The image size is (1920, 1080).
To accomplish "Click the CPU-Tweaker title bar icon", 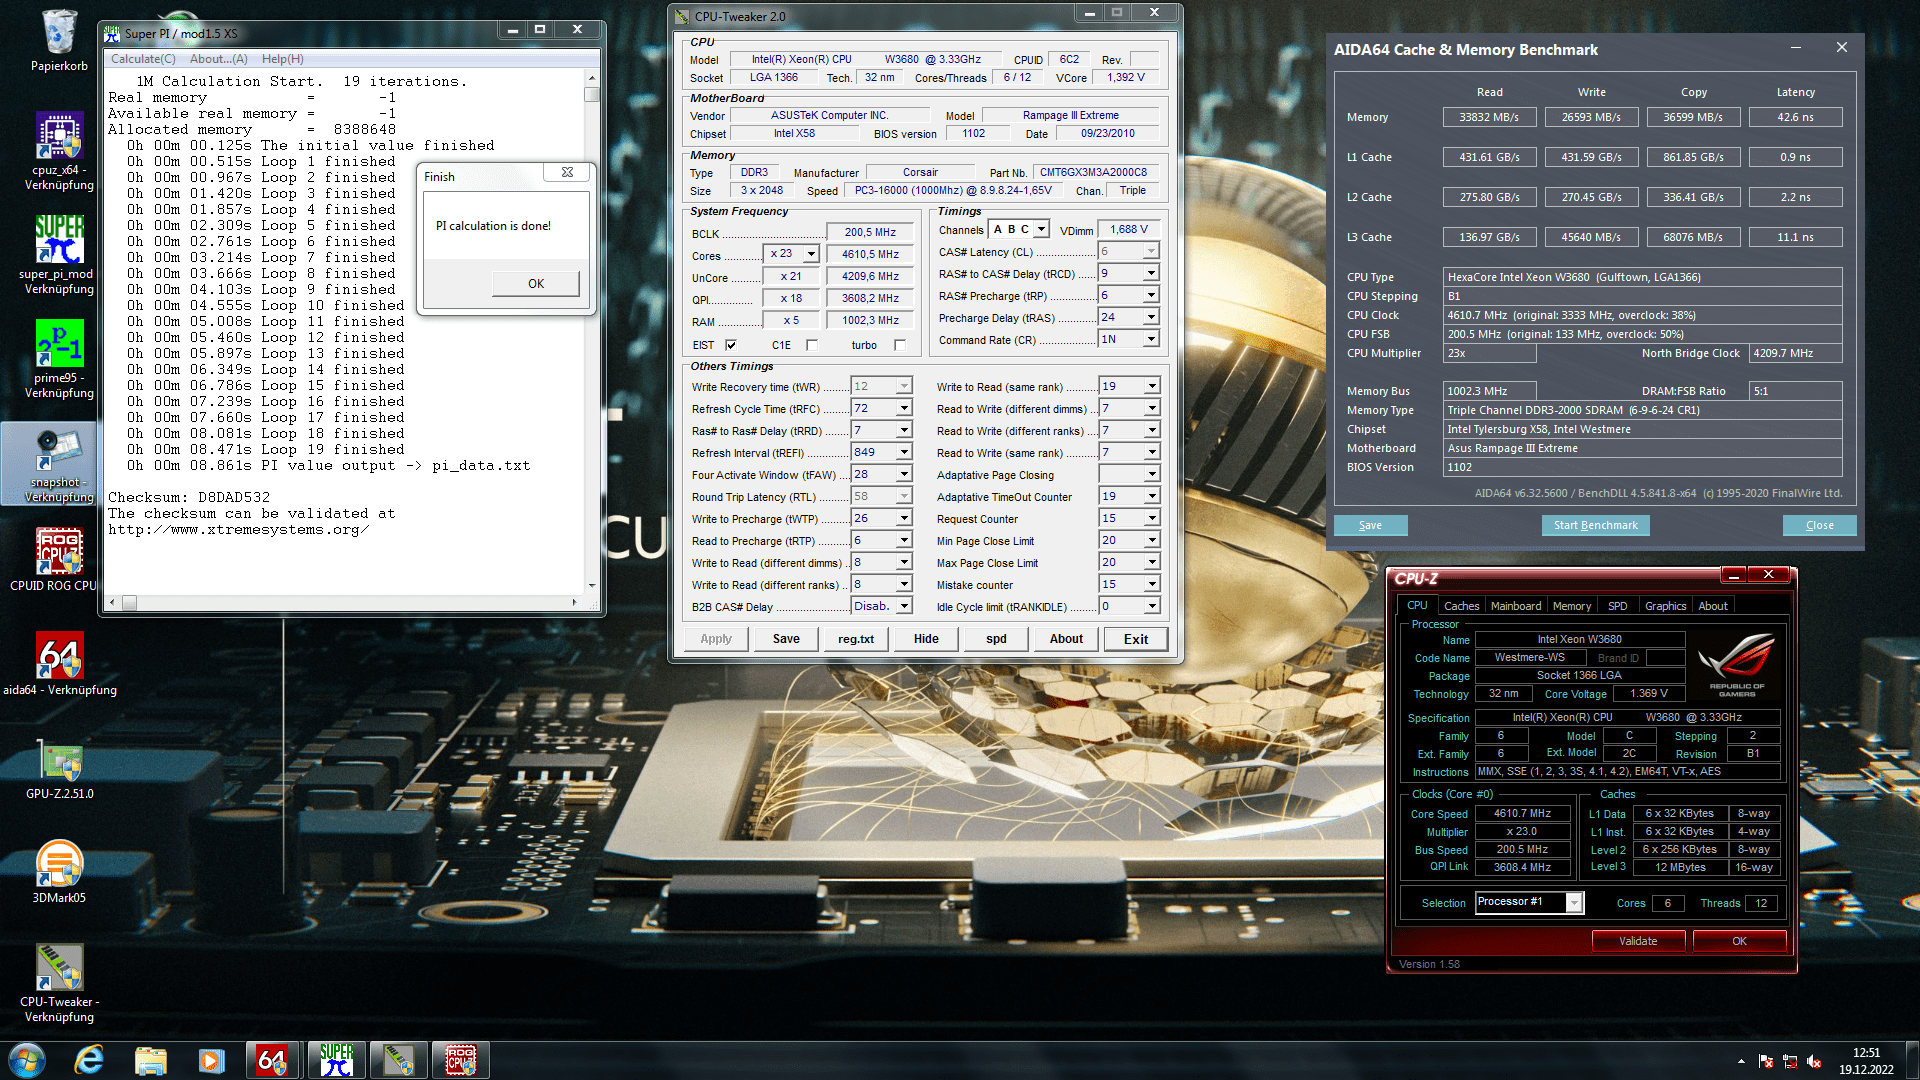I will [x=682, y=17].
